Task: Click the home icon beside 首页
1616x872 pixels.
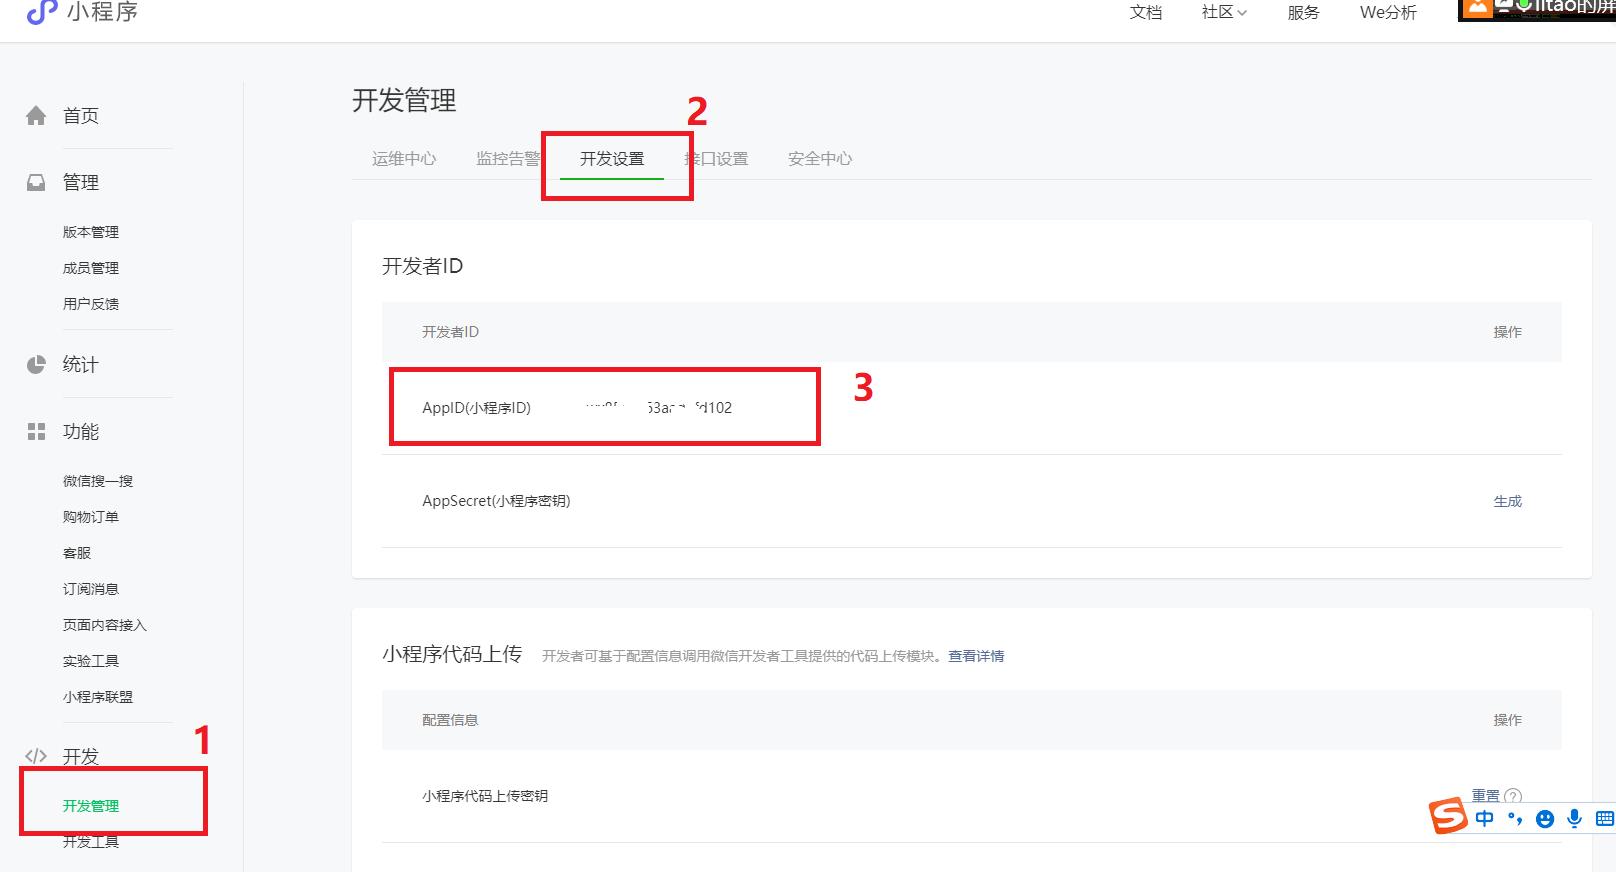Action: point(36,116)
